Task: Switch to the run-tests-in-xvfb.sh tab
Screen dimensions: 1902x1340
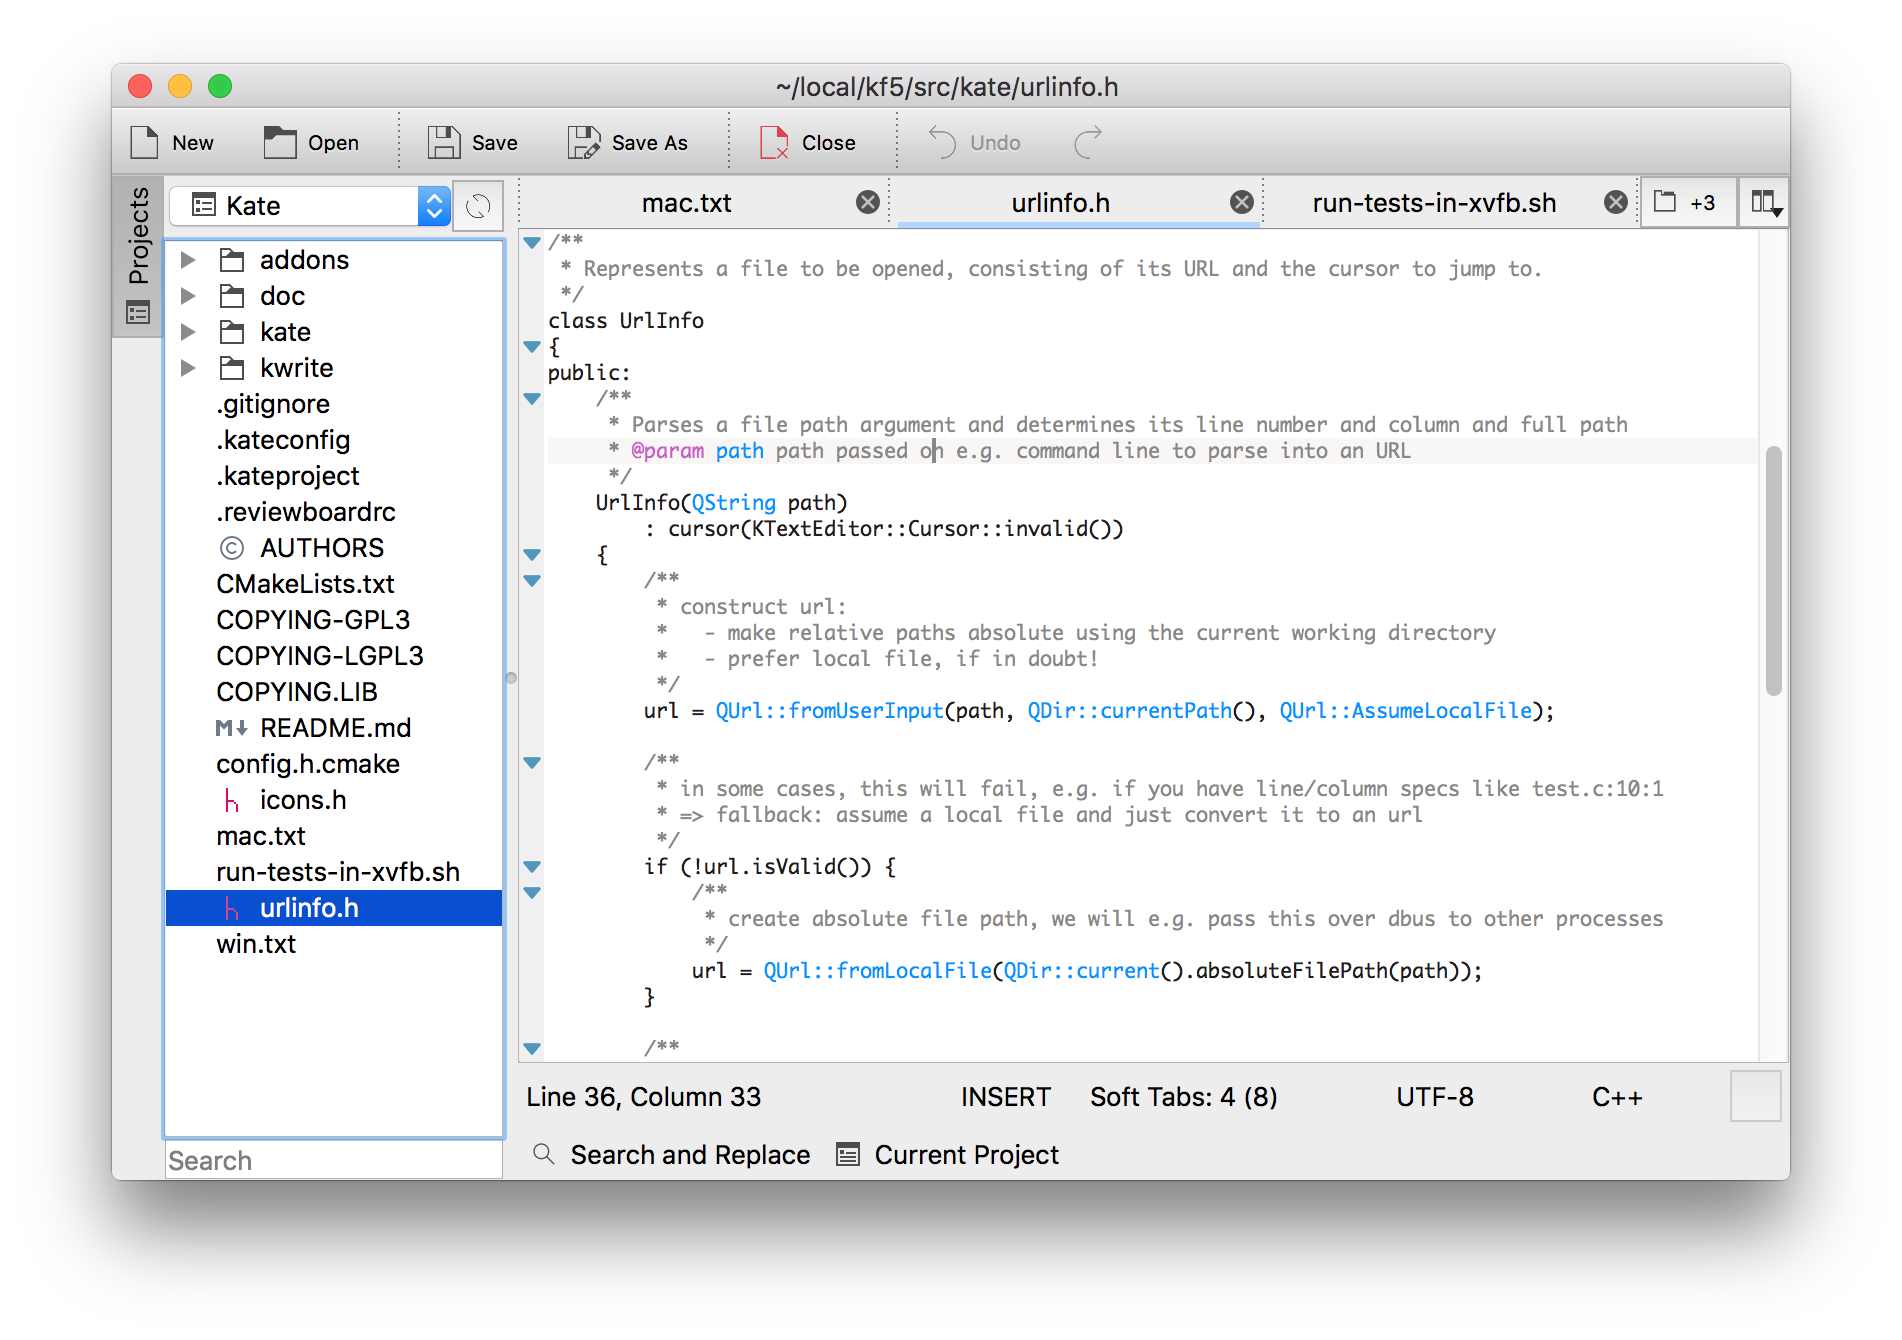Action: tap(1433, 203)
